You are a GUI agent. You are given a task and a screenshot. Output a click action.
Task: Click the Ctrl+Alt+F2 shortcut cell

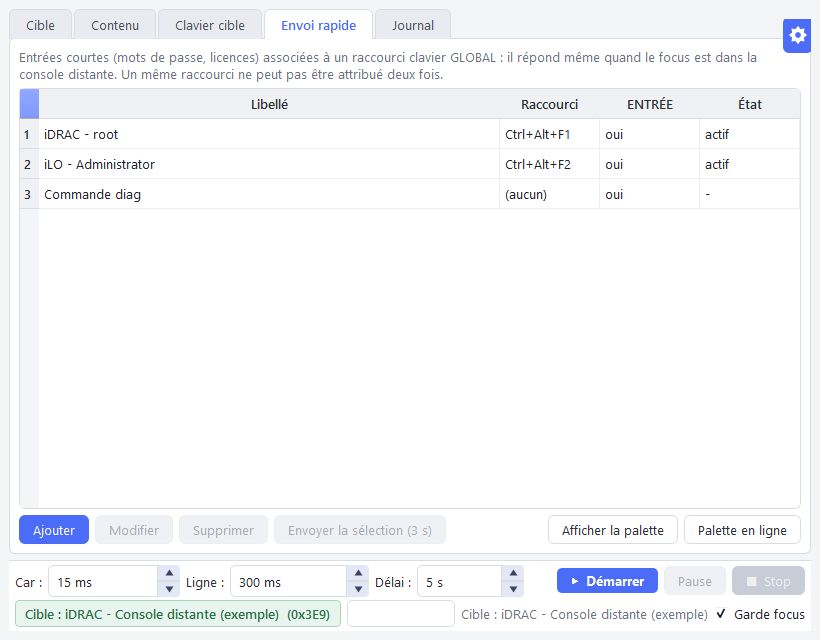coord(550,164)
